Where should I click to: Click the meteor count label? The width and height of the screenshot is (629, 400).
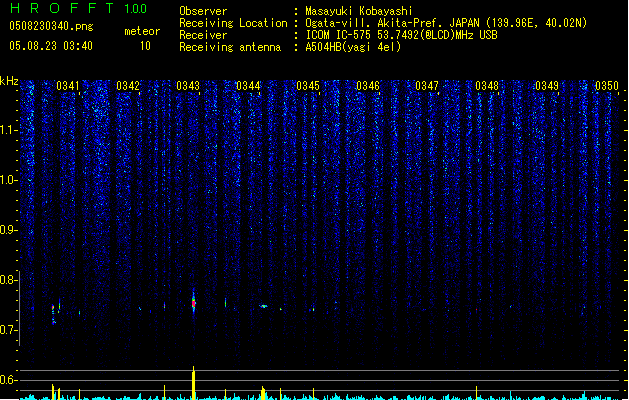(x=142, y=31)
